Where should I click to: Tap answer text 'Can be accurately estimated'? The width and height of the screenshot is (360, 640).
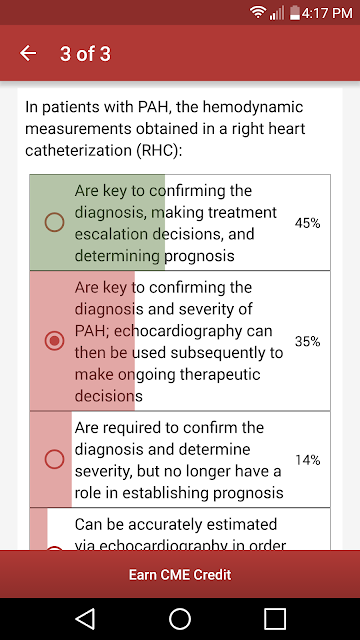(176, 524)
